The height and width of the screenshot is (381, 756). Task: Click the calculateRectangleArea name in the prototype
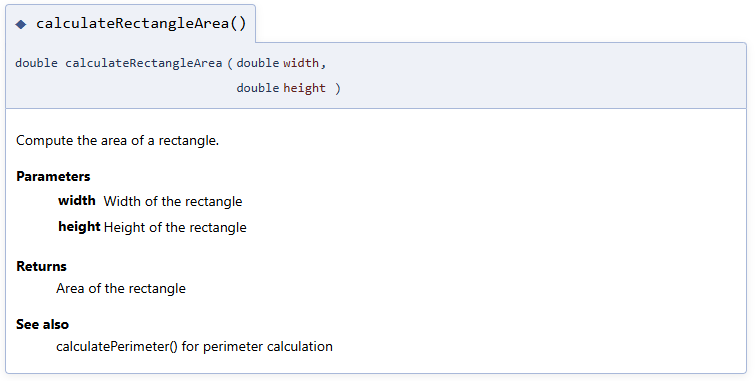pyautogui.click(x=144, y=63)
